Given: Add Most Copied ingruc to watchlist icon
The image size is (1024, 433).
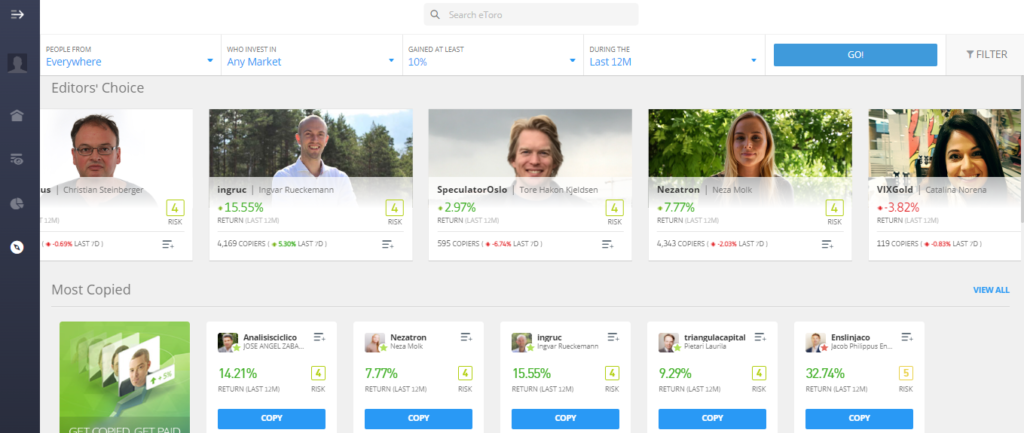Looking at the screenshot, I should 613,337.
